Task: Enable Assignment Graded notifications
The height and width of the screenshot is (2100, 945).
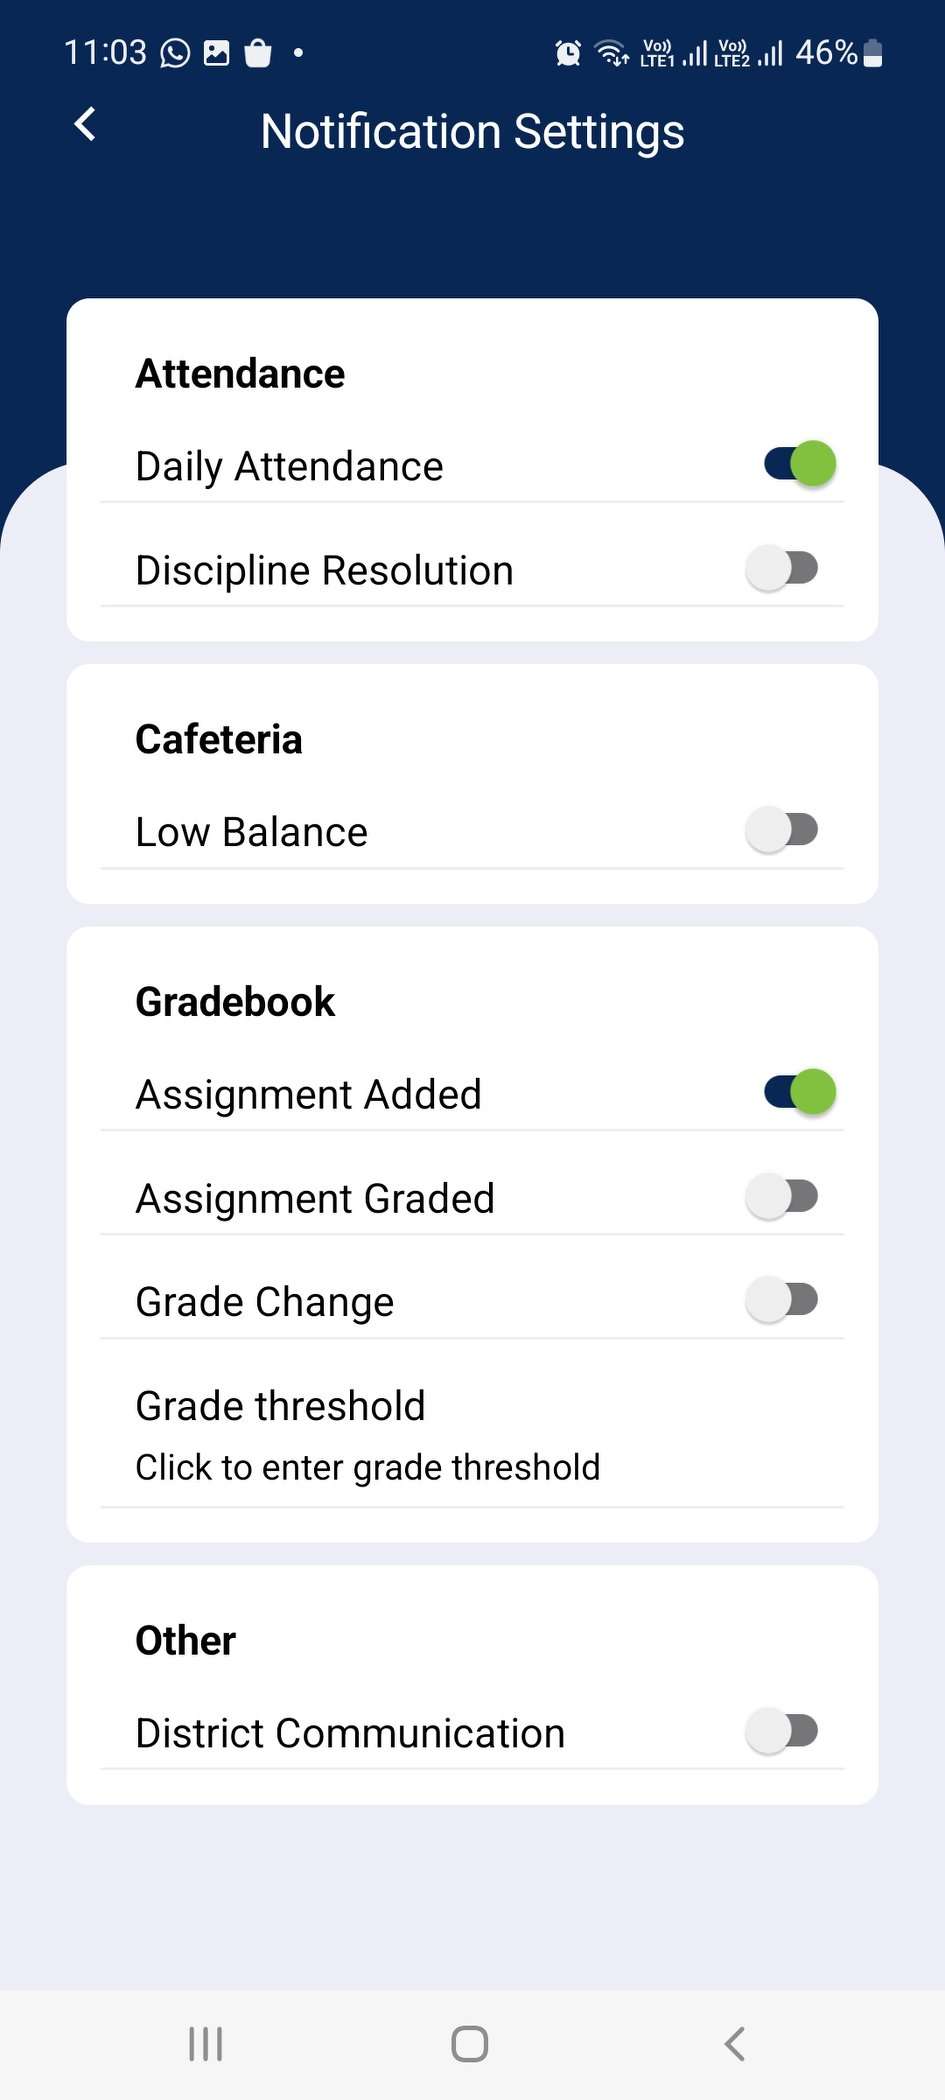Action: tap(782, 1196)
